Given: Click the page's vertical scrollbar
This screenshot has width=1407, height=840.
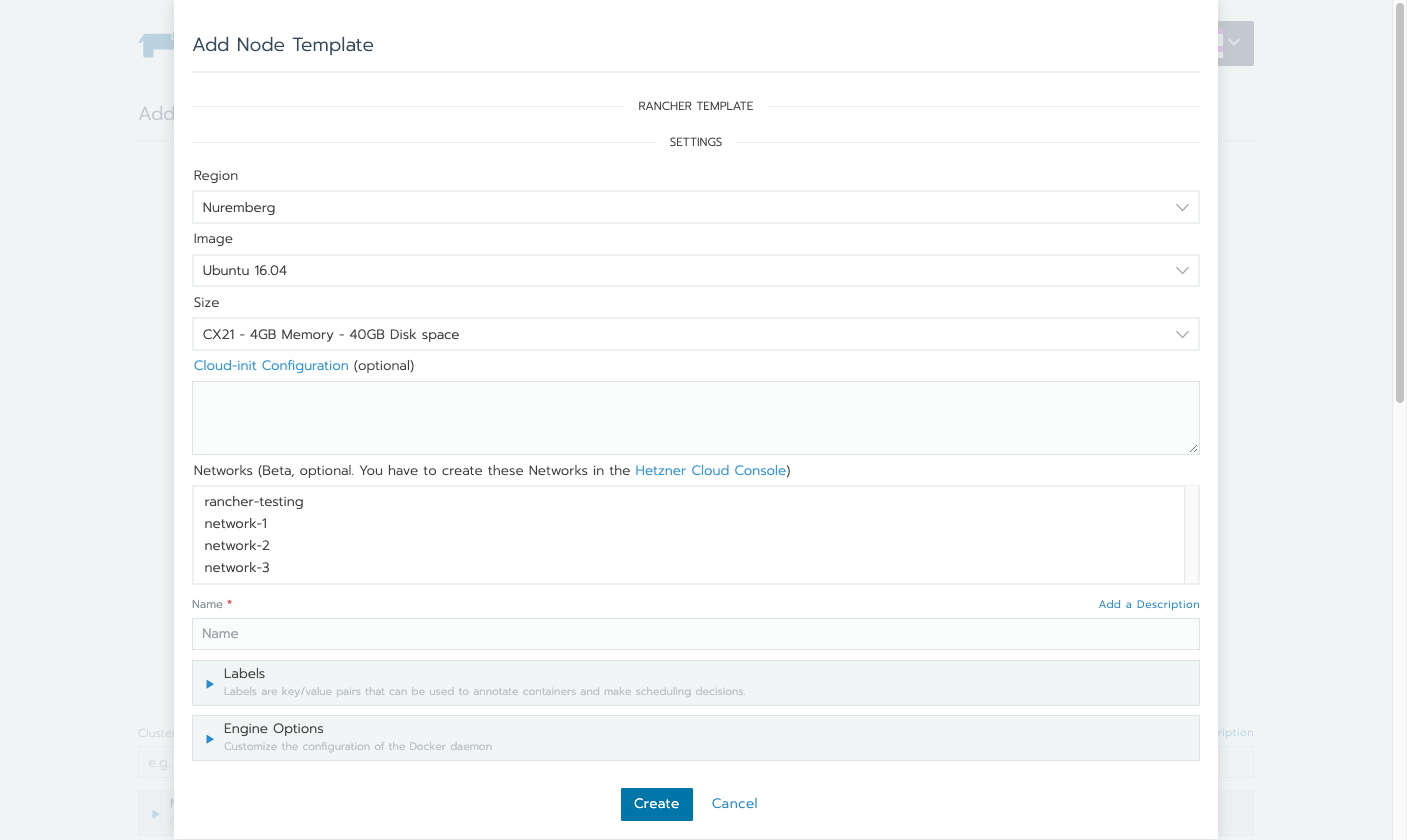Looking at the screenshot, I should click(x=1399, y=205).
